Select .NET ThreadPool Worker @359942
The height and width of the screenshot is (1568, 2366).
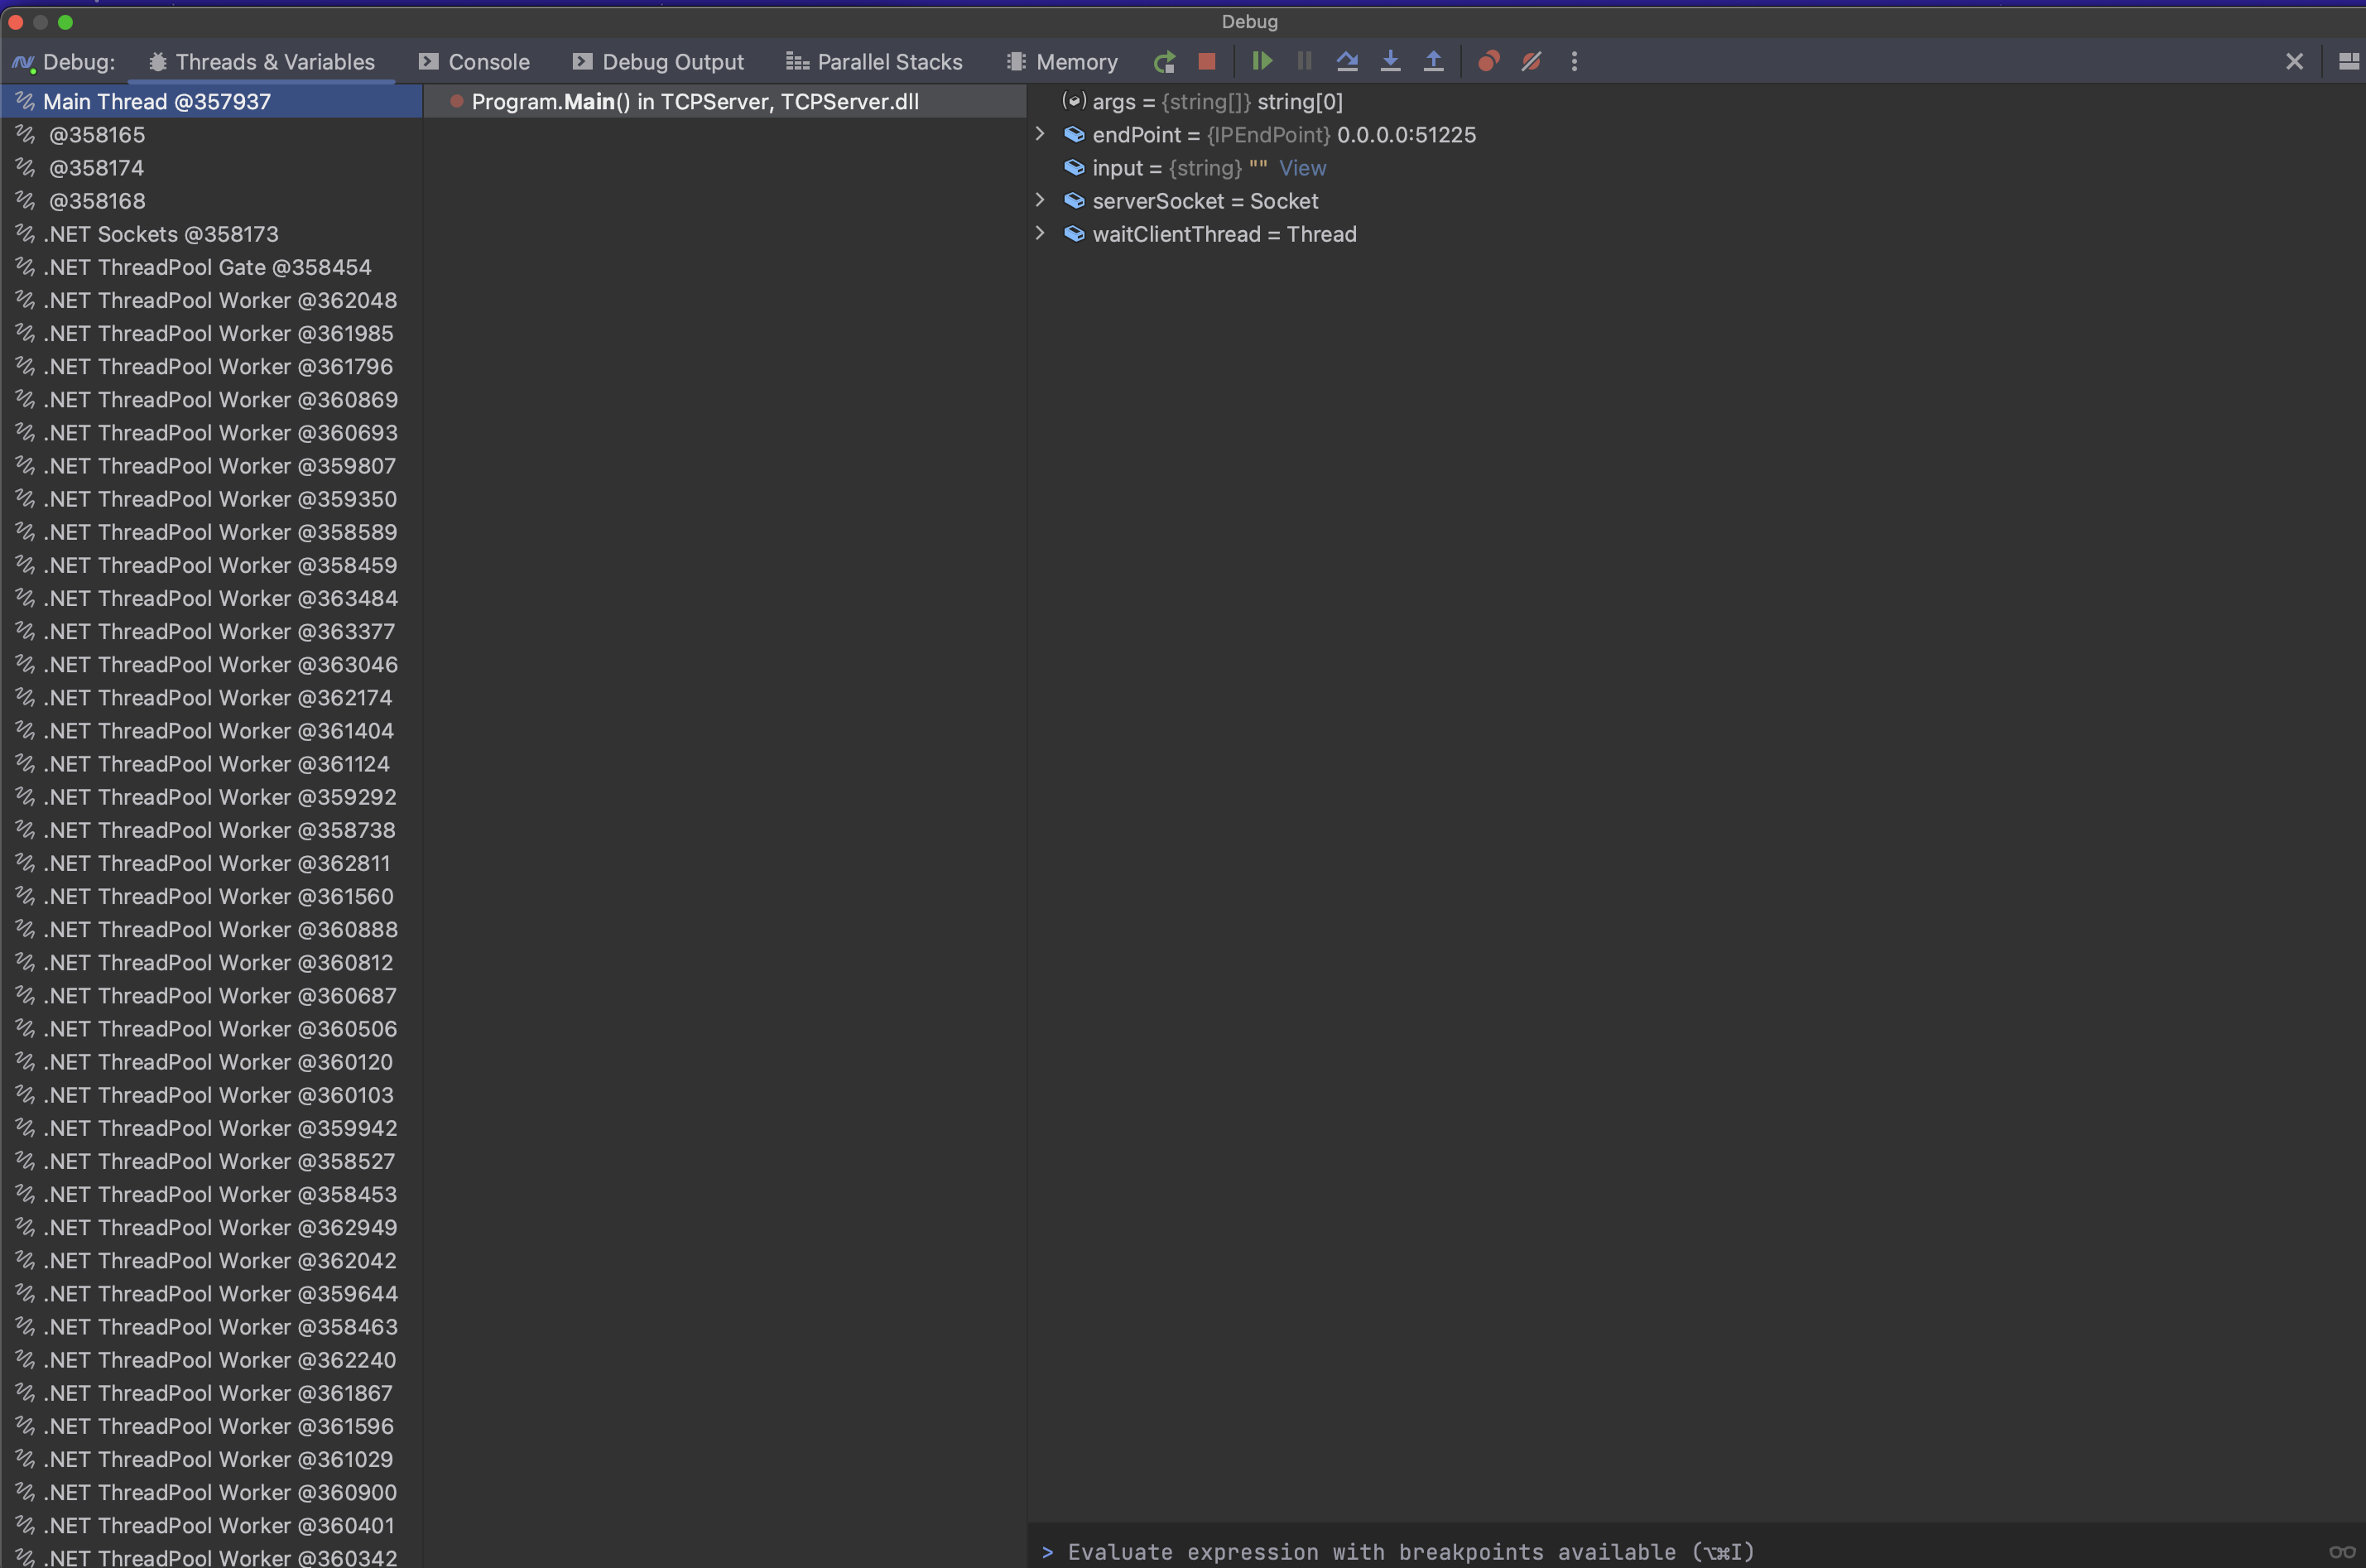[x=211, y=1128]
